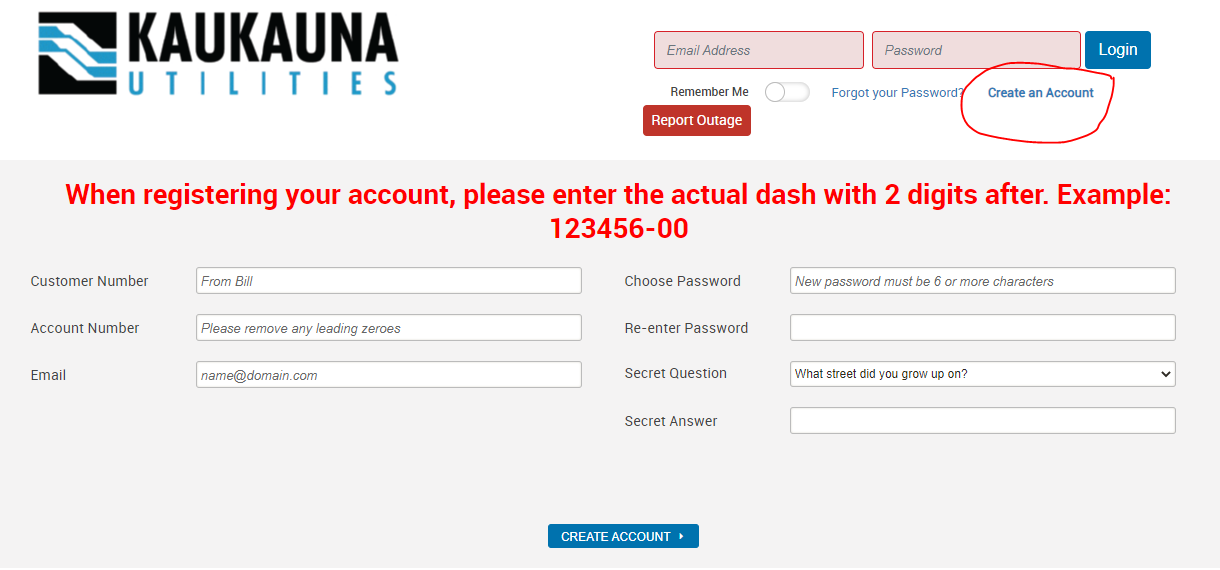Viewport: 1220px width, 570px height.
Task: Click the Re-enter Password field
Action: pyautogui.click(x=982, y=328)
